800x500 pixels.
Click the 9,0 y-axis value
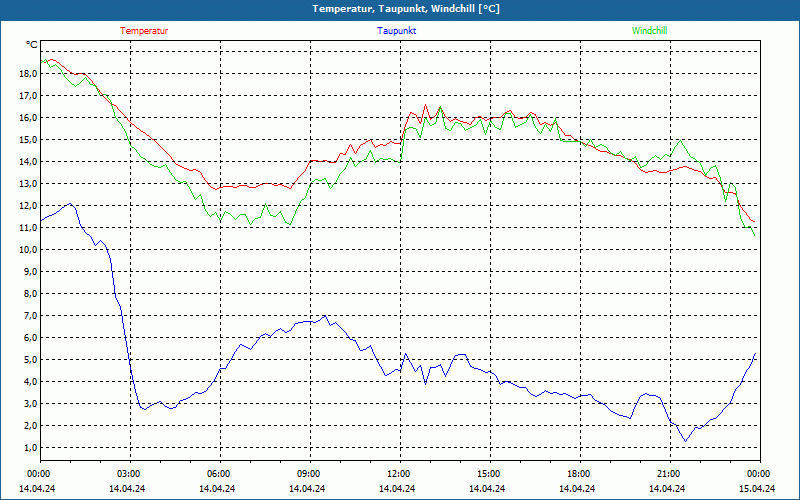coord(30,271)
